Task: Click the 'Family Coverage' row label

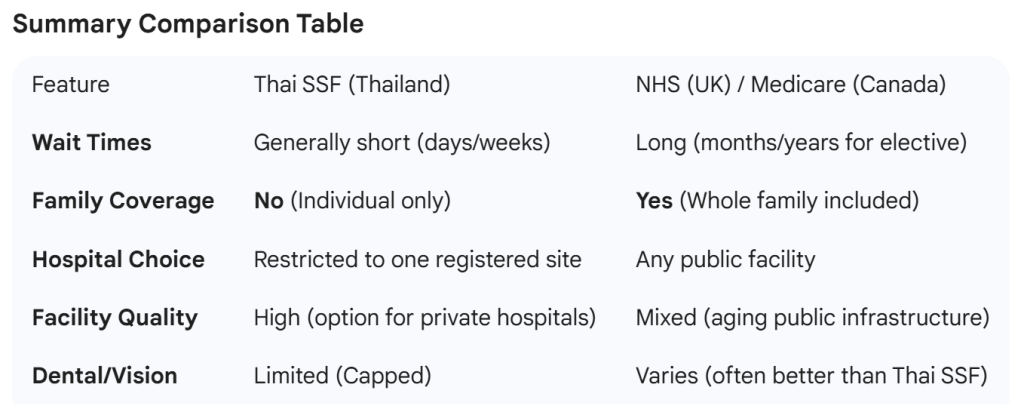Action: coord(122,201)
